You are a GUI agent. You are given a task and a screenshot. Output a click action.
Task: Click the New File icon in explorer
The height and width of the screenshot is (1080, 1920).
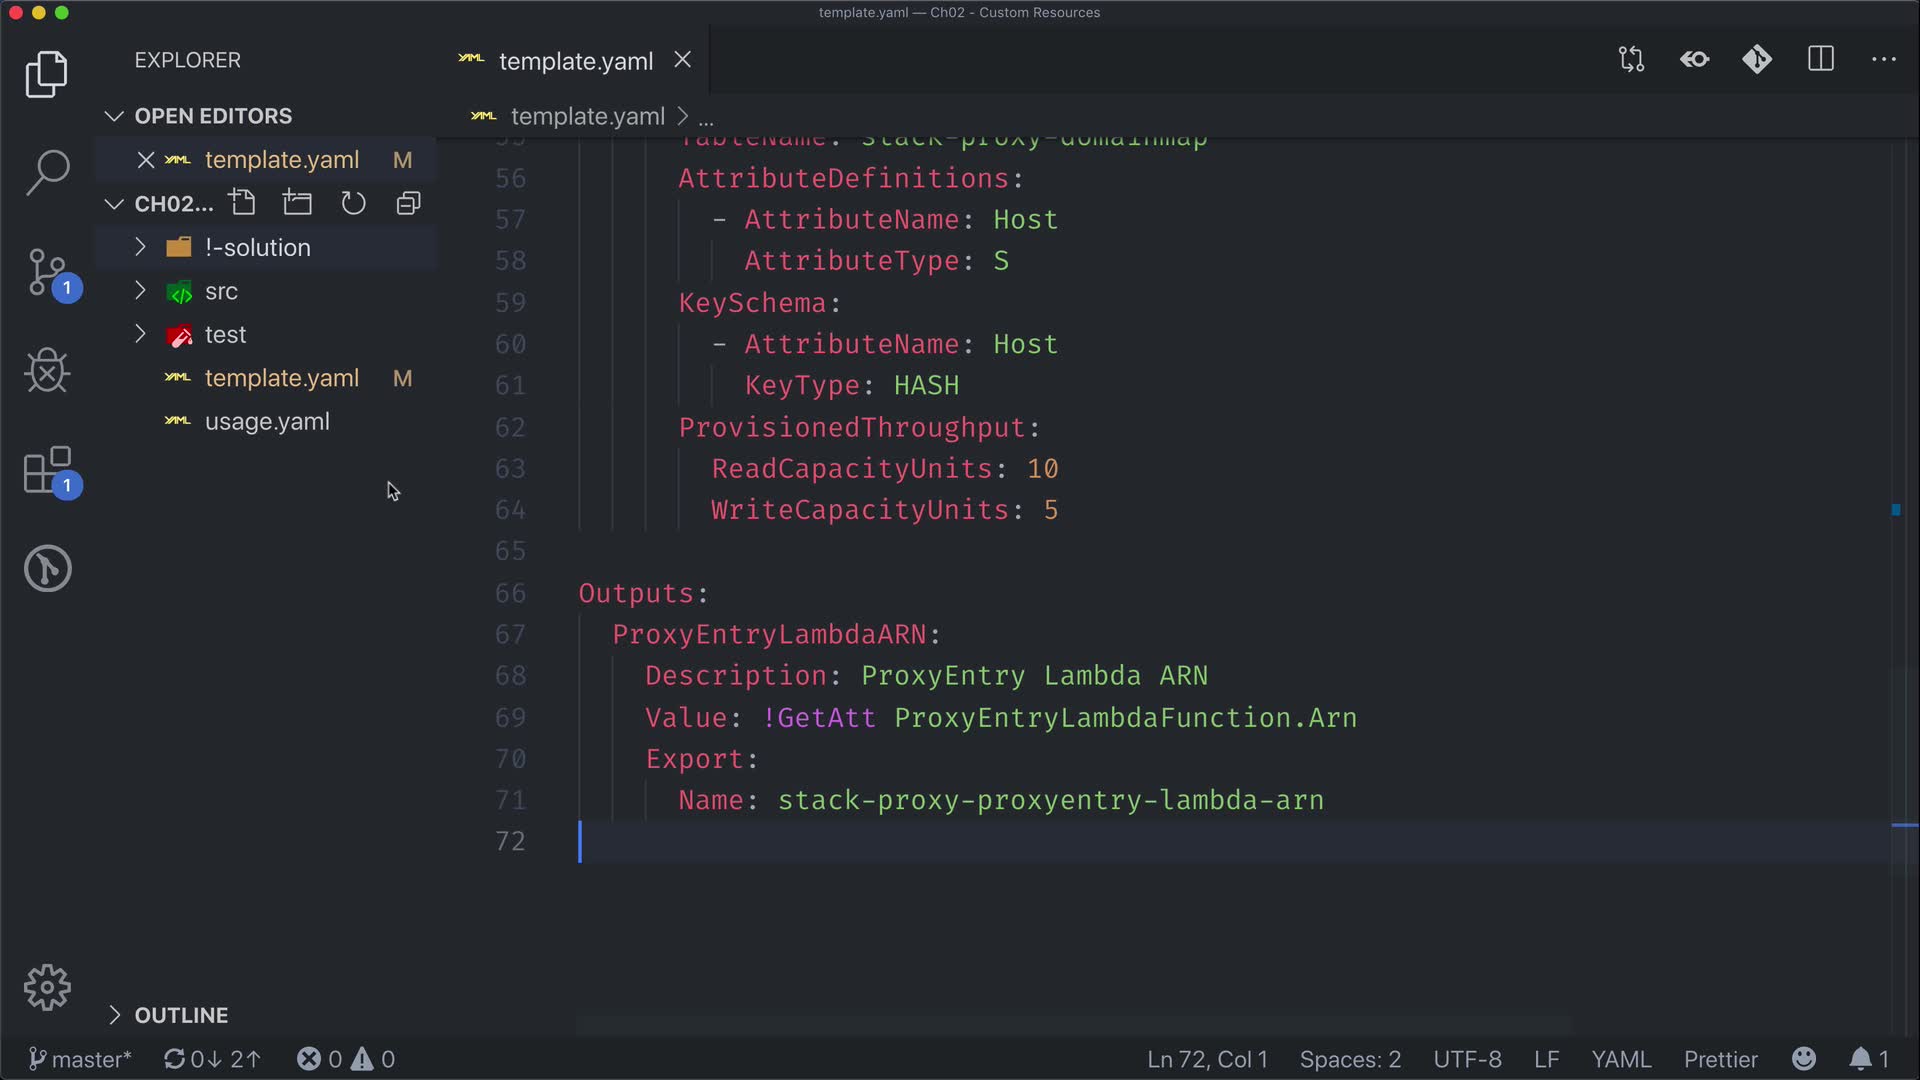[x=242, y=203]
